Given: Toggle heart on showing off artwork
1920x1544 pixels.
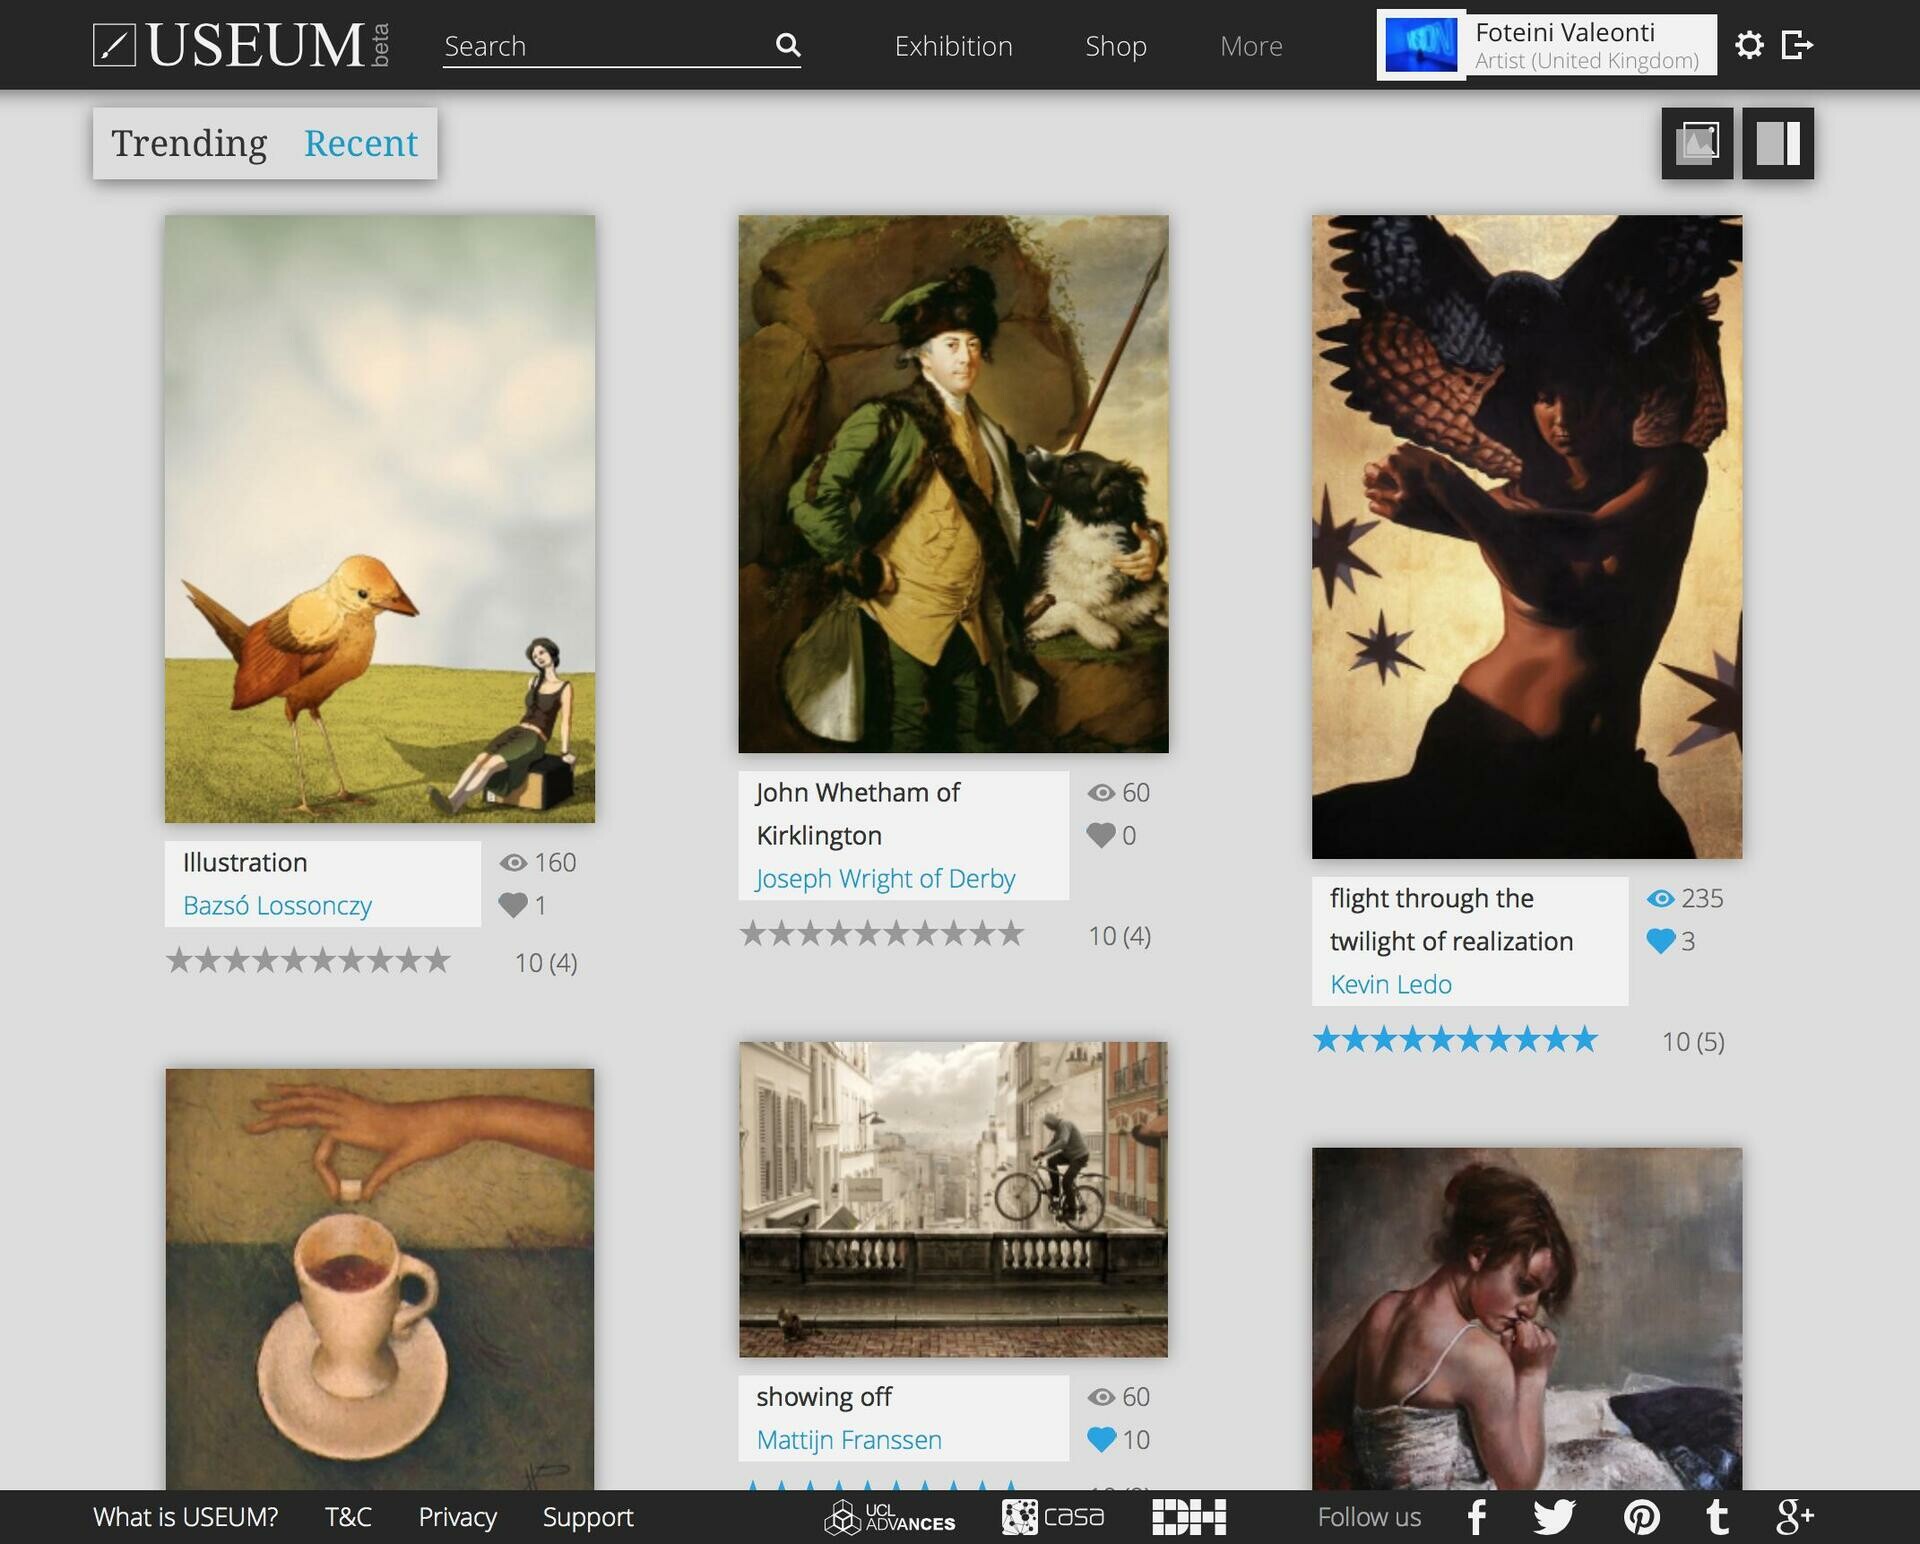Looking at the screenshot, I should tap(1101, 1439).
